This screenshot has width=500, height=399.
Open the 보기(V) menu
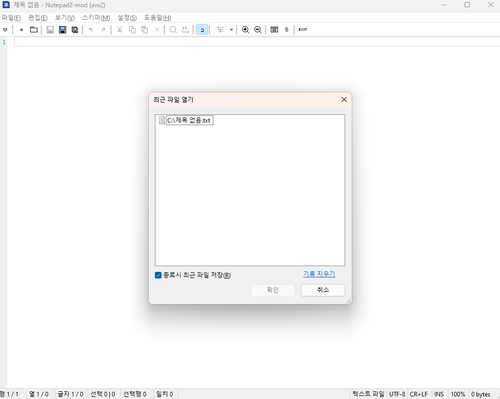click(65, 18)
